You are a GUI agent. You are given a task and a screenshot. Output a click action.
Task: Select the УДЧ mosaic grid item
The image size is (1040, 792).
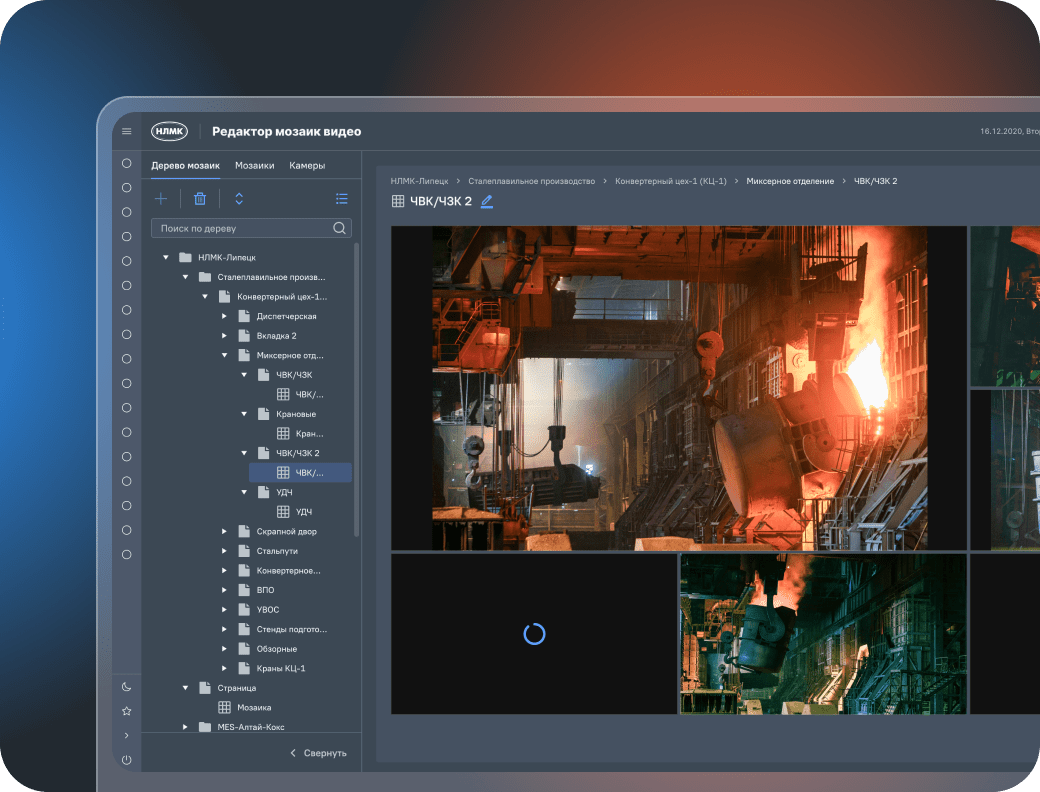302,512
